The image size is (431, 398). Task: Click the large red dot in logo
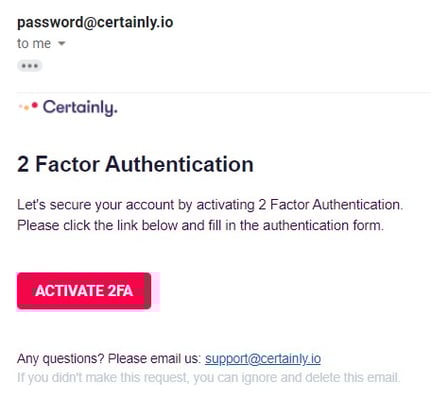[35, 105]
